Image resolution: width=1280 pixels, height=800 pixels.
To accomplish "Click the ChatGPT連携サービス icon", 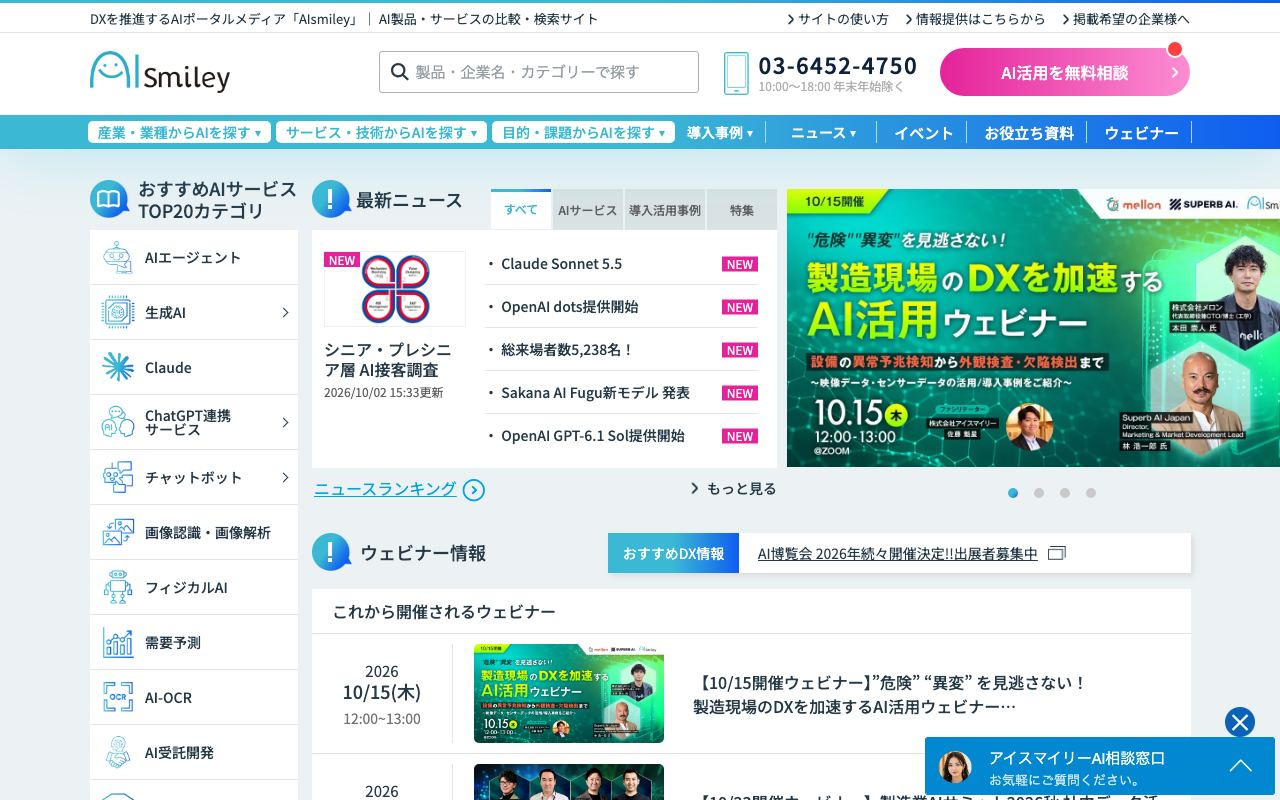I will tap(118, 422).
